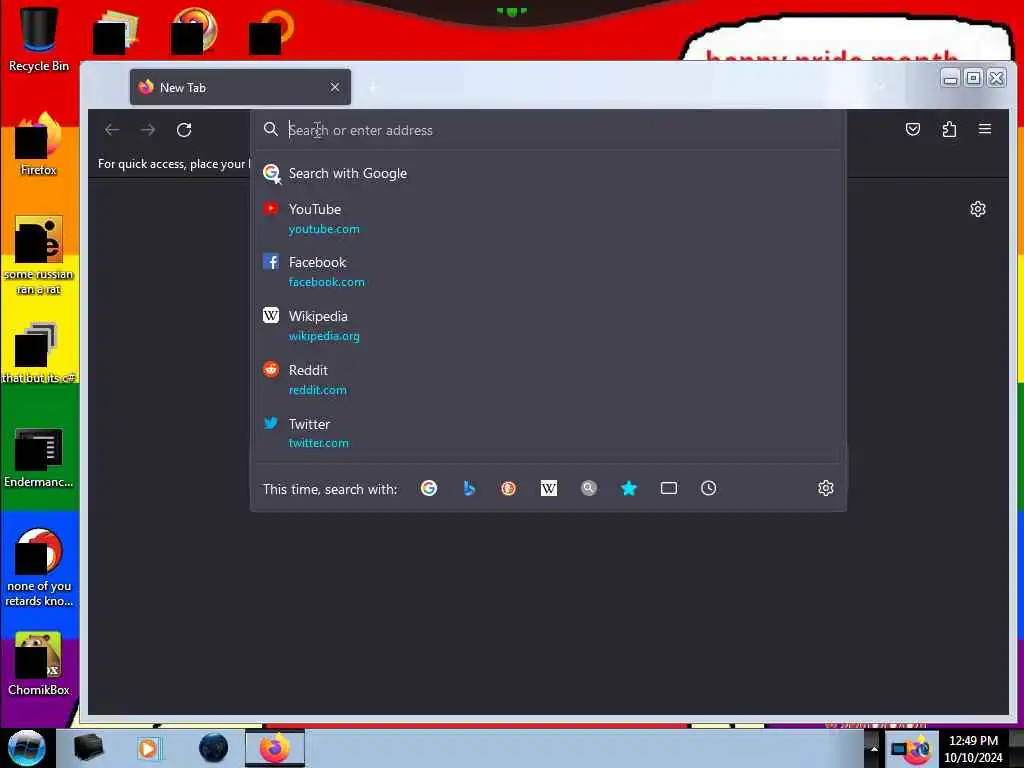Open the Windows Start orb
The height and width of the screenshot is (768, 1024).
[x=26, y=748]
